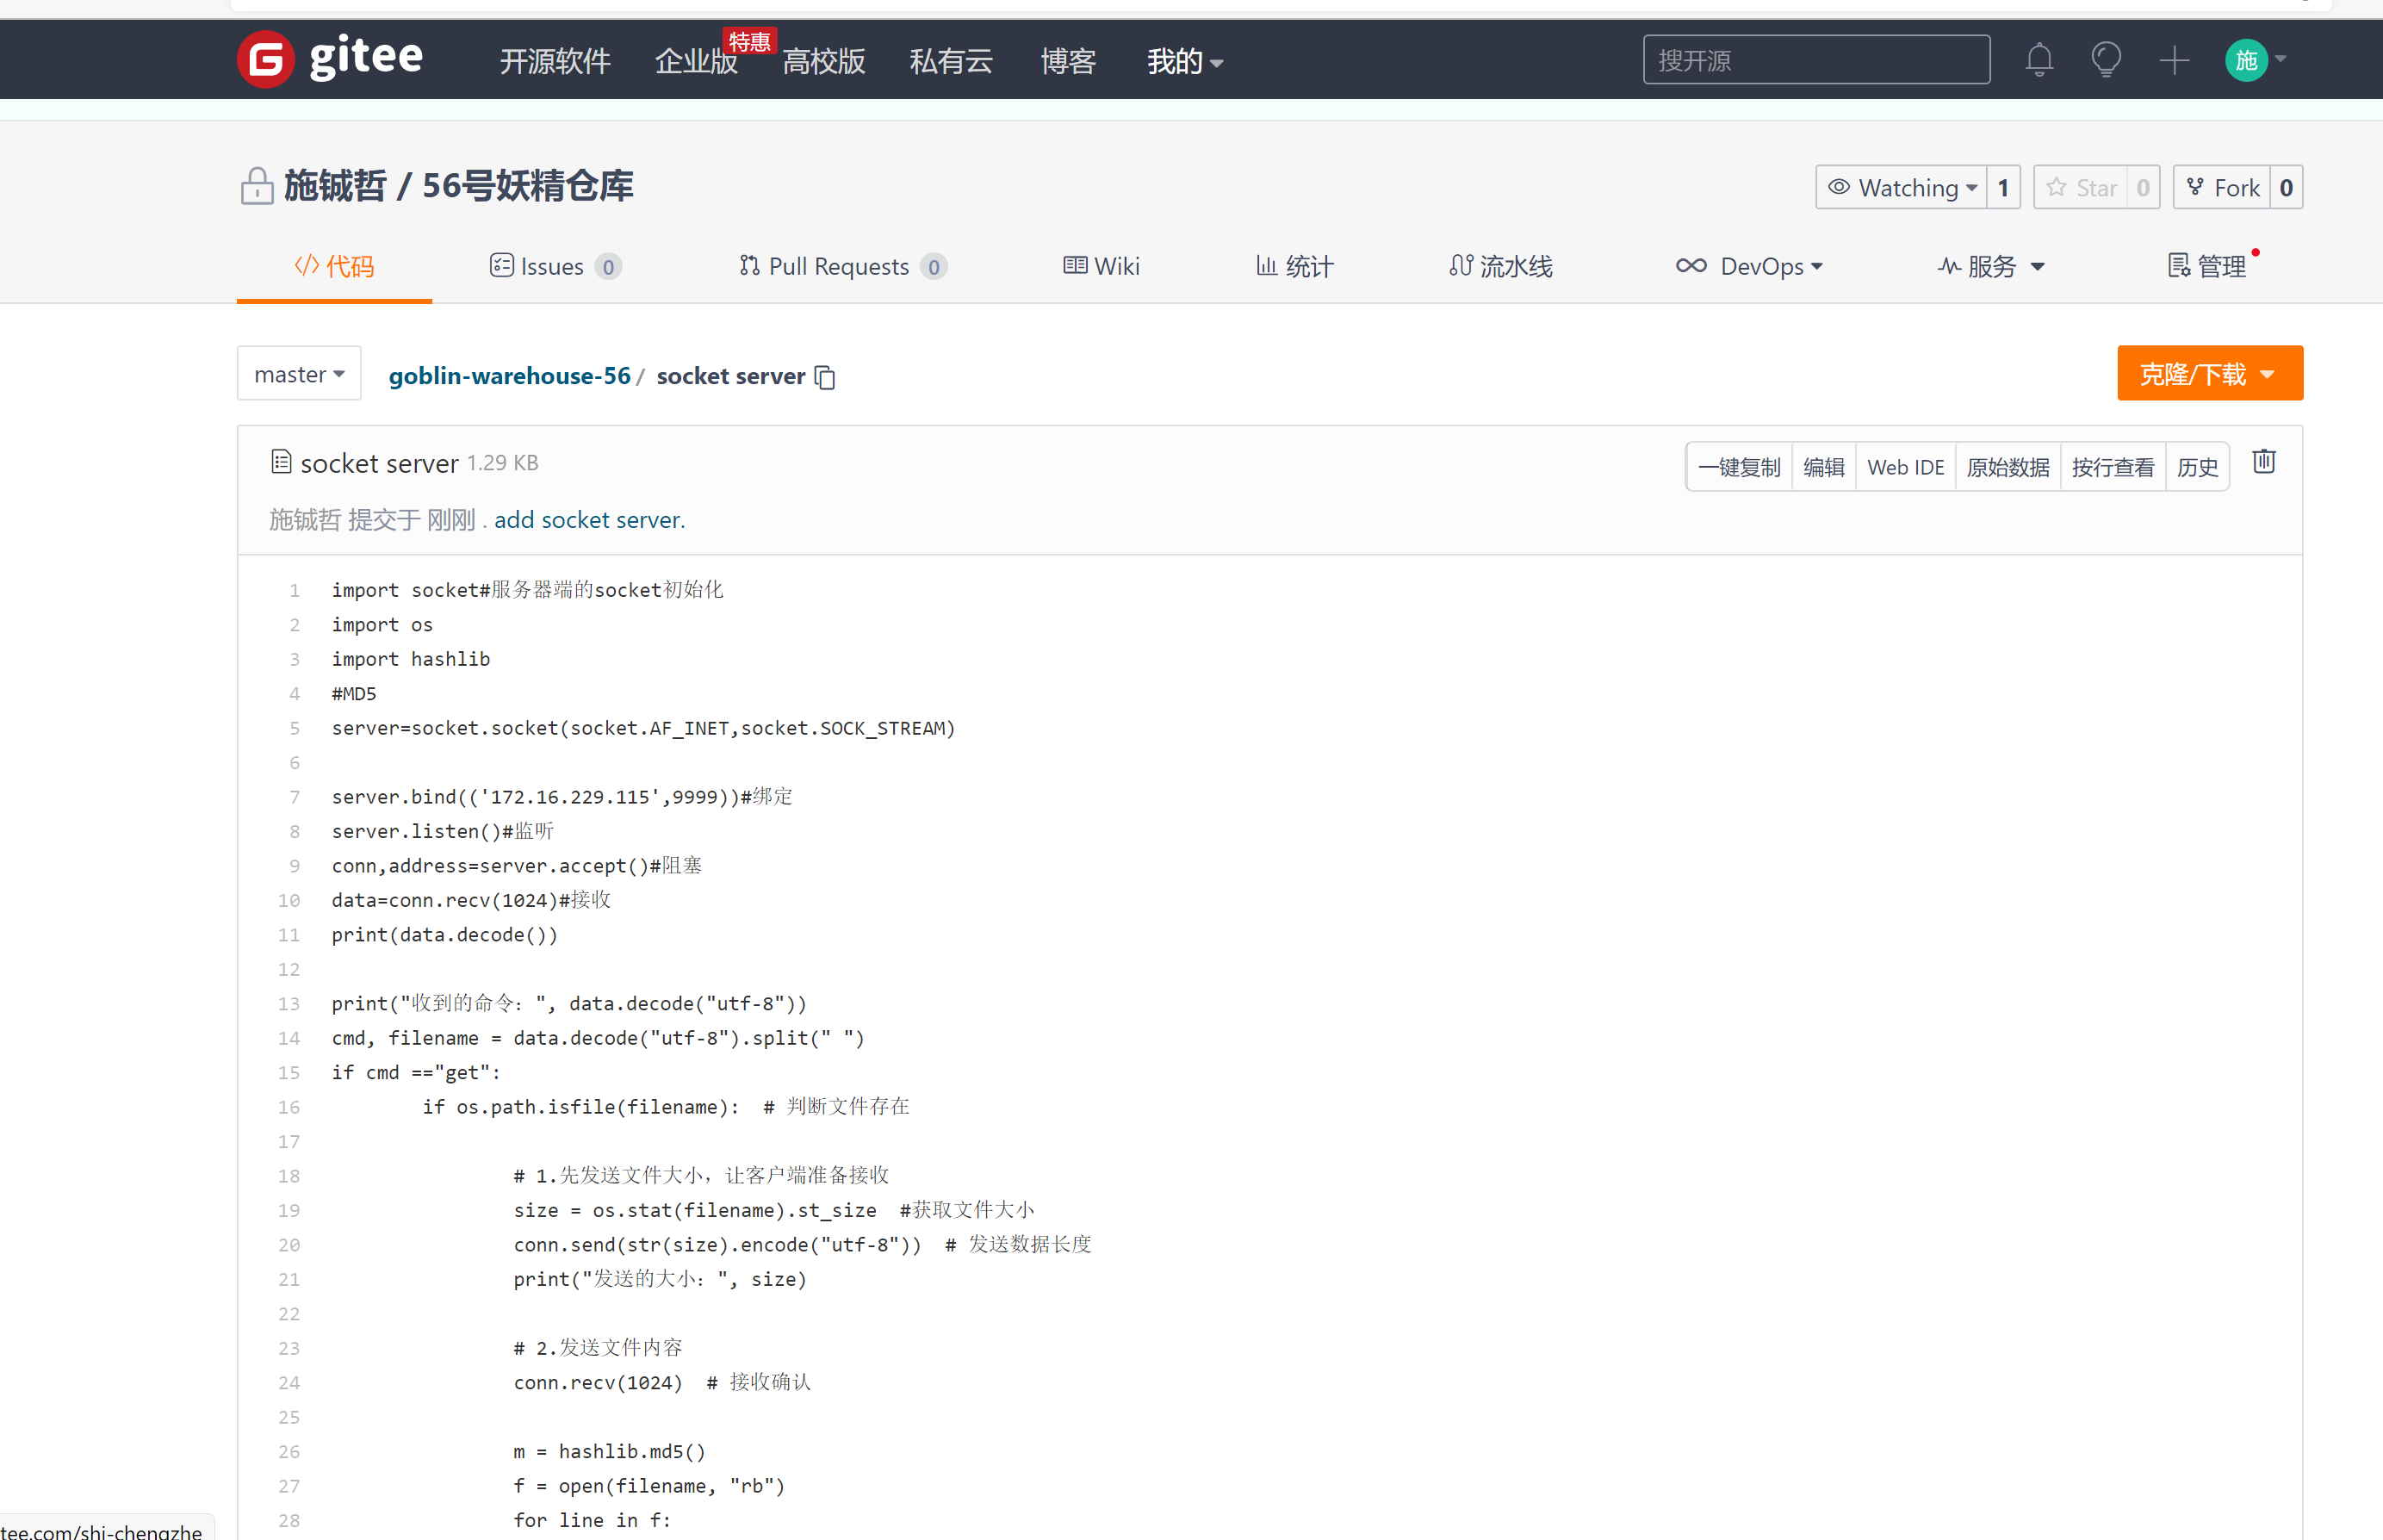The height and width of the screenshot is (1540, 2383).
Task: Open the notifications bell
Action: point(2039,60)
